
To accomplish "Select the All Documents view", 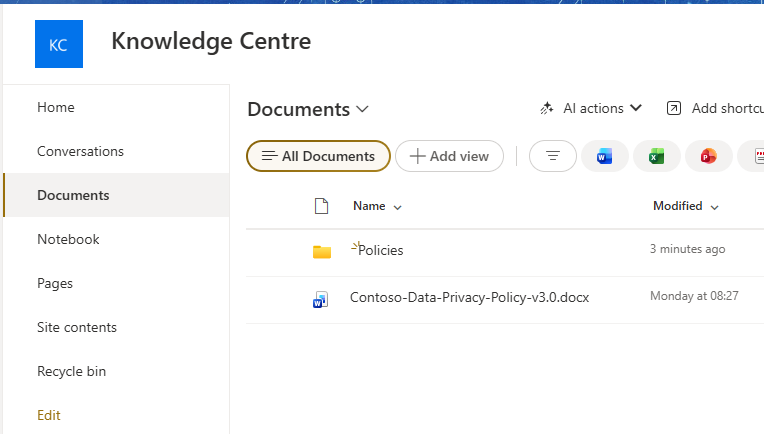I will pyautogui.click(x=318, y=156).
